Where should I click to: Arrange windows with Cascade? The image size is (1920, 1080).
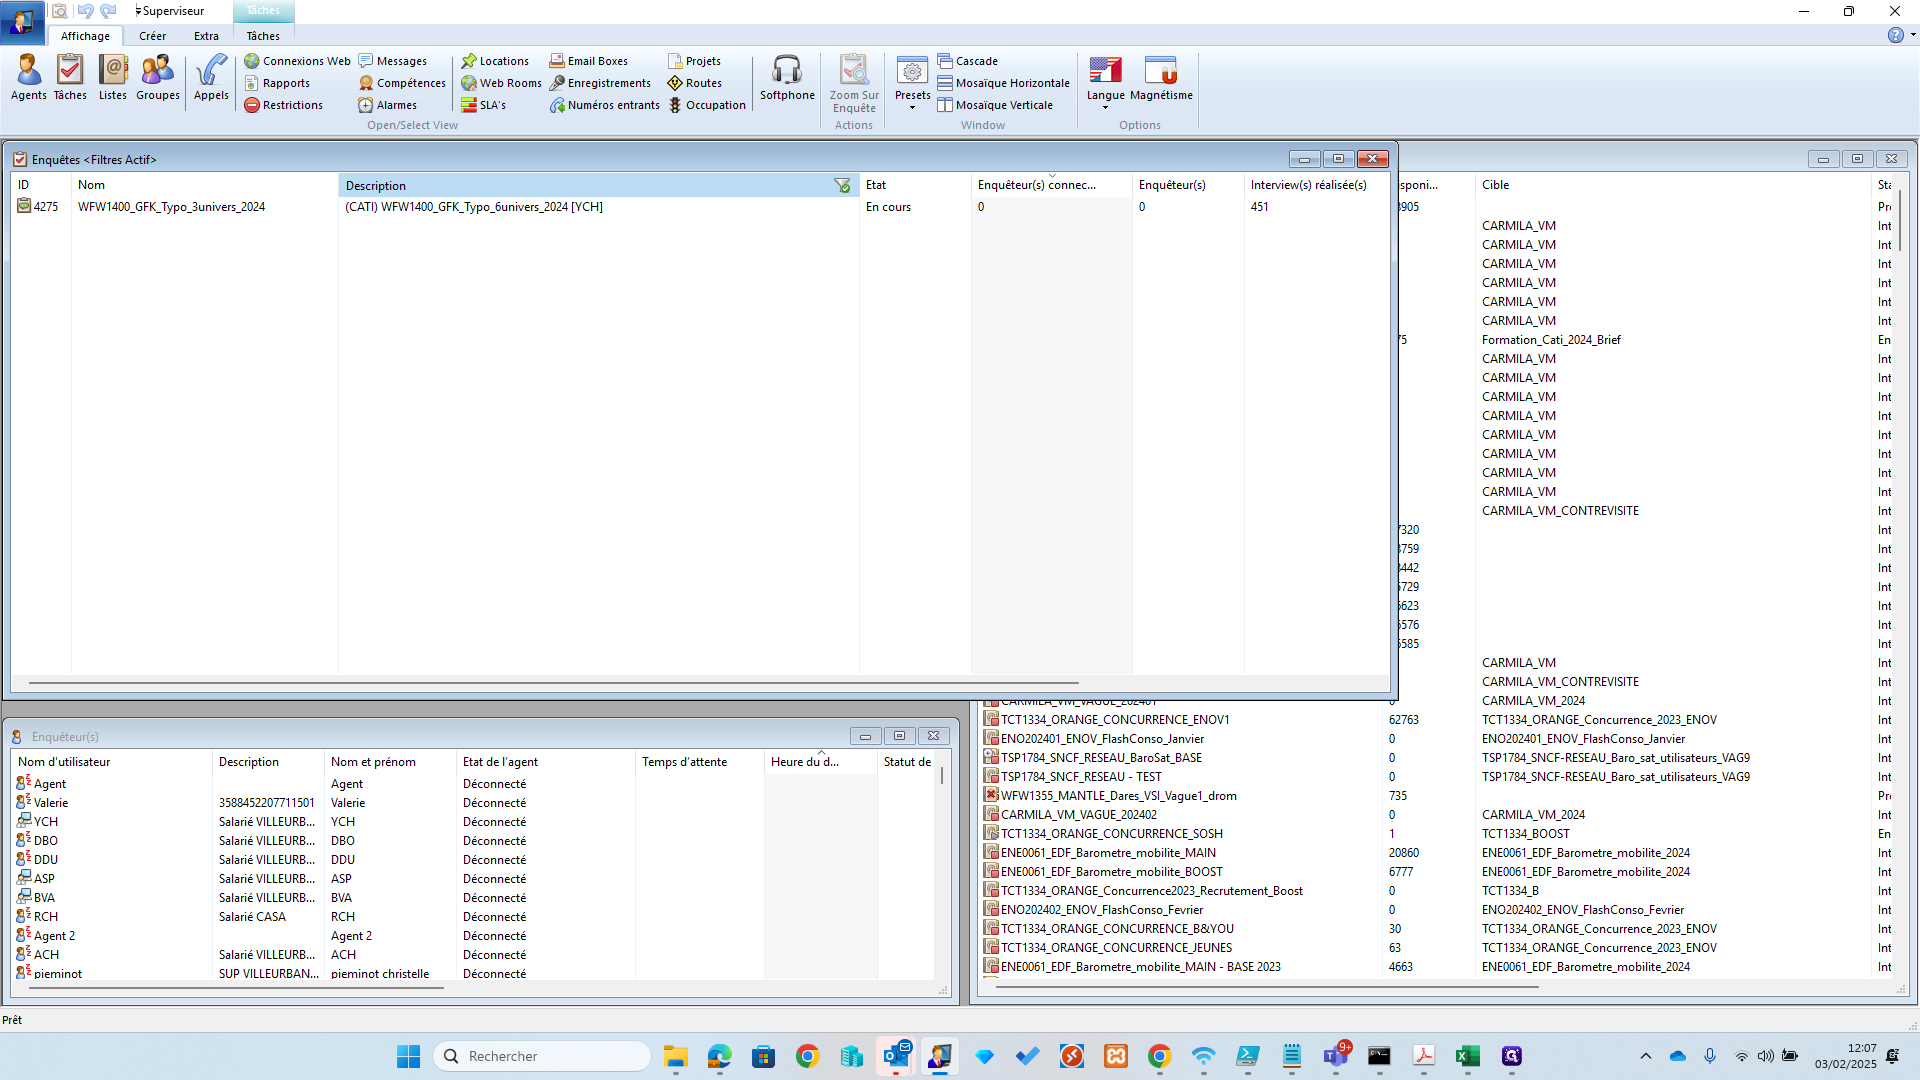point(967,61)
